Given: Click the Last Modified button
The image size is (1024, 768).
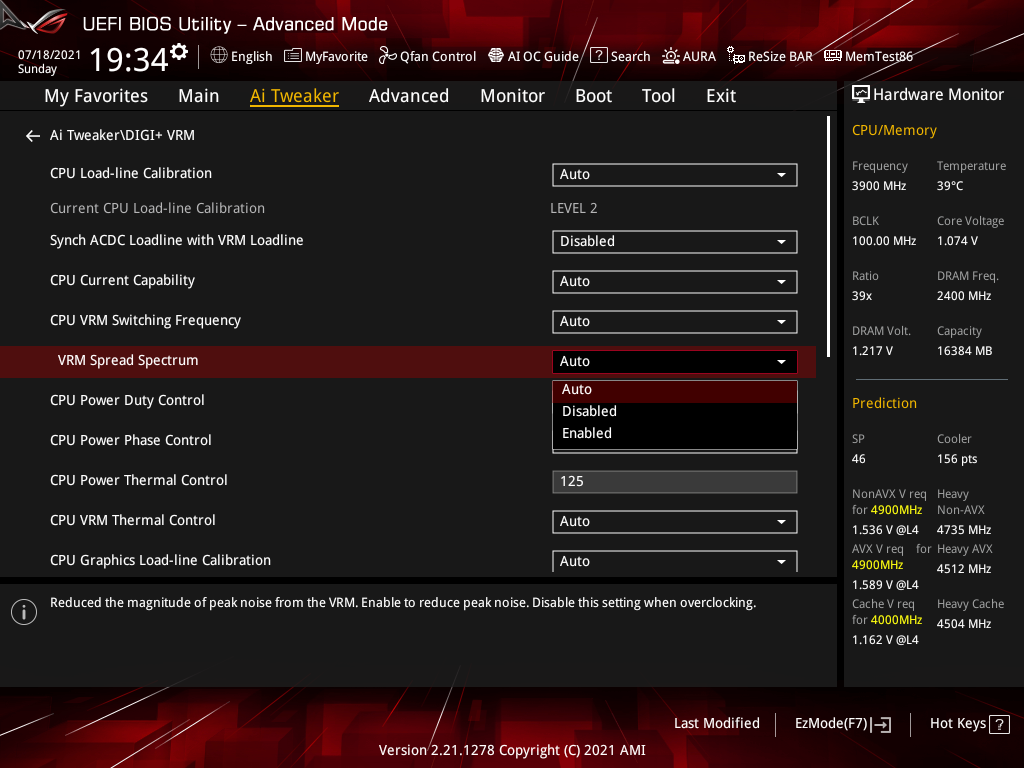Looking at the screenshot, I should (717, 723).
